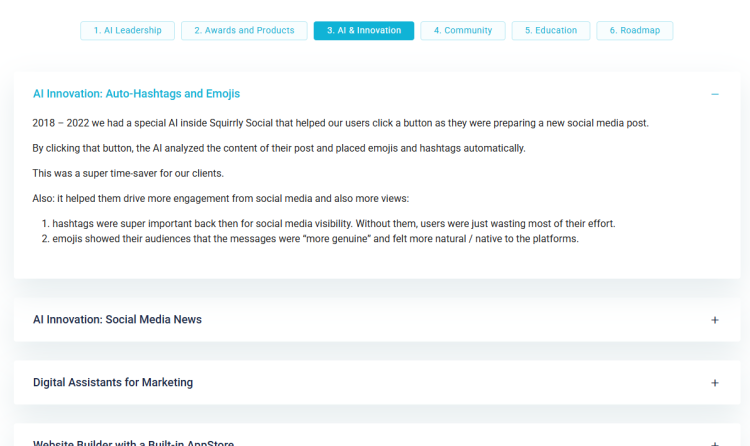Expand Social Media News via plus icon
The image size is (750, 446).
click(715, 320)
